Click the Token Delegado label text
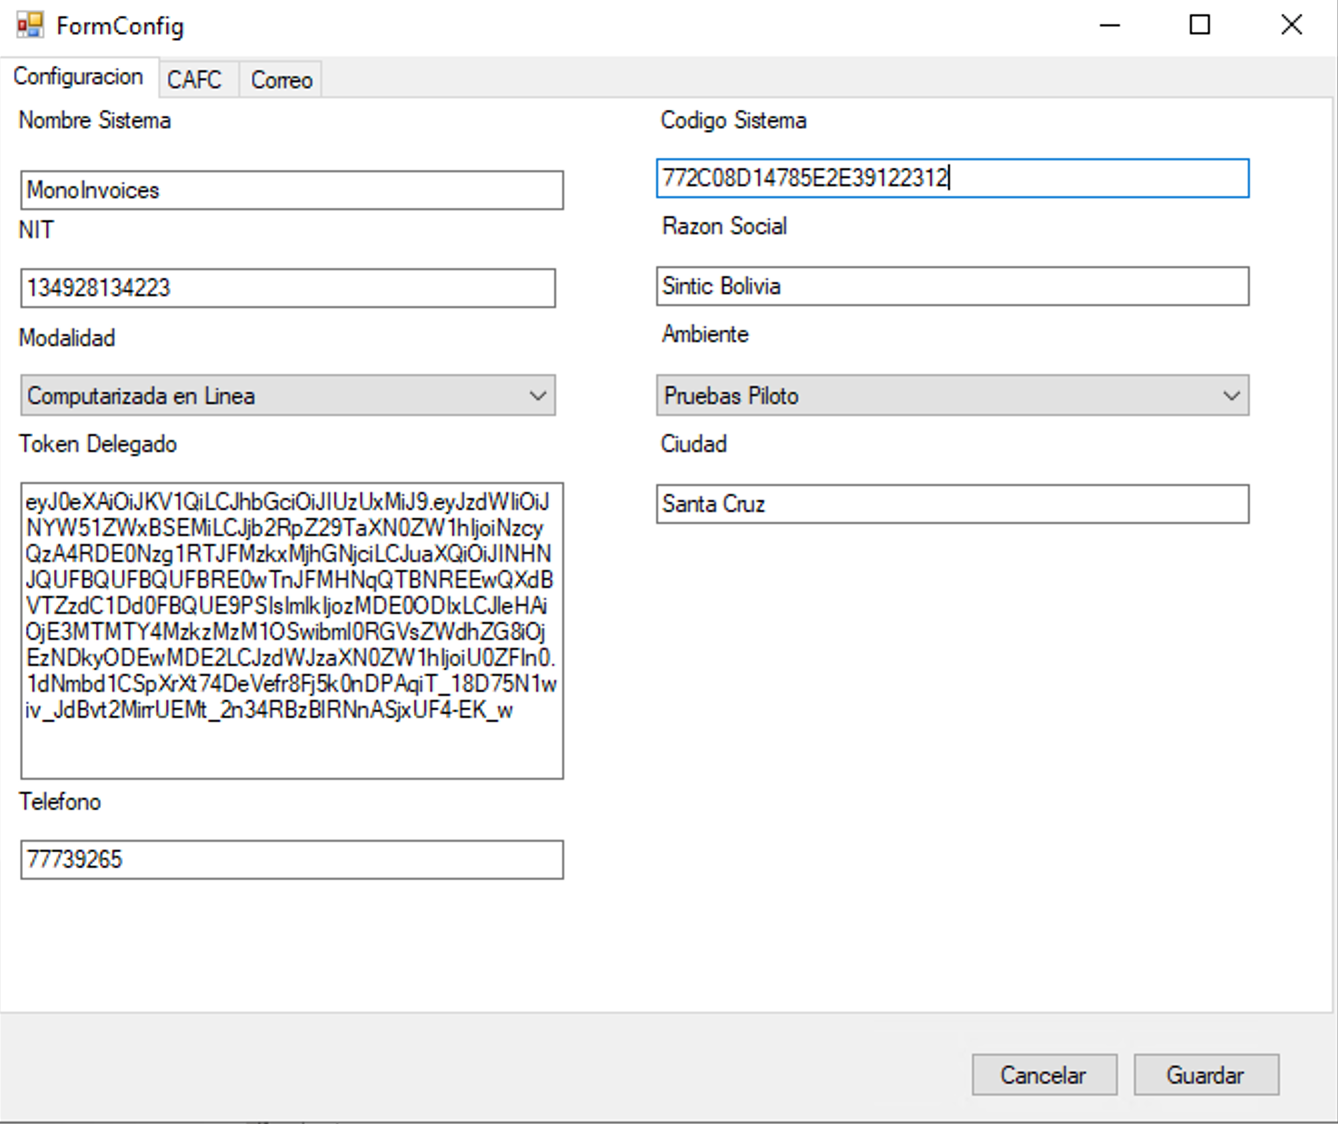The image size is (1338, 1124). tap(98, 444)
